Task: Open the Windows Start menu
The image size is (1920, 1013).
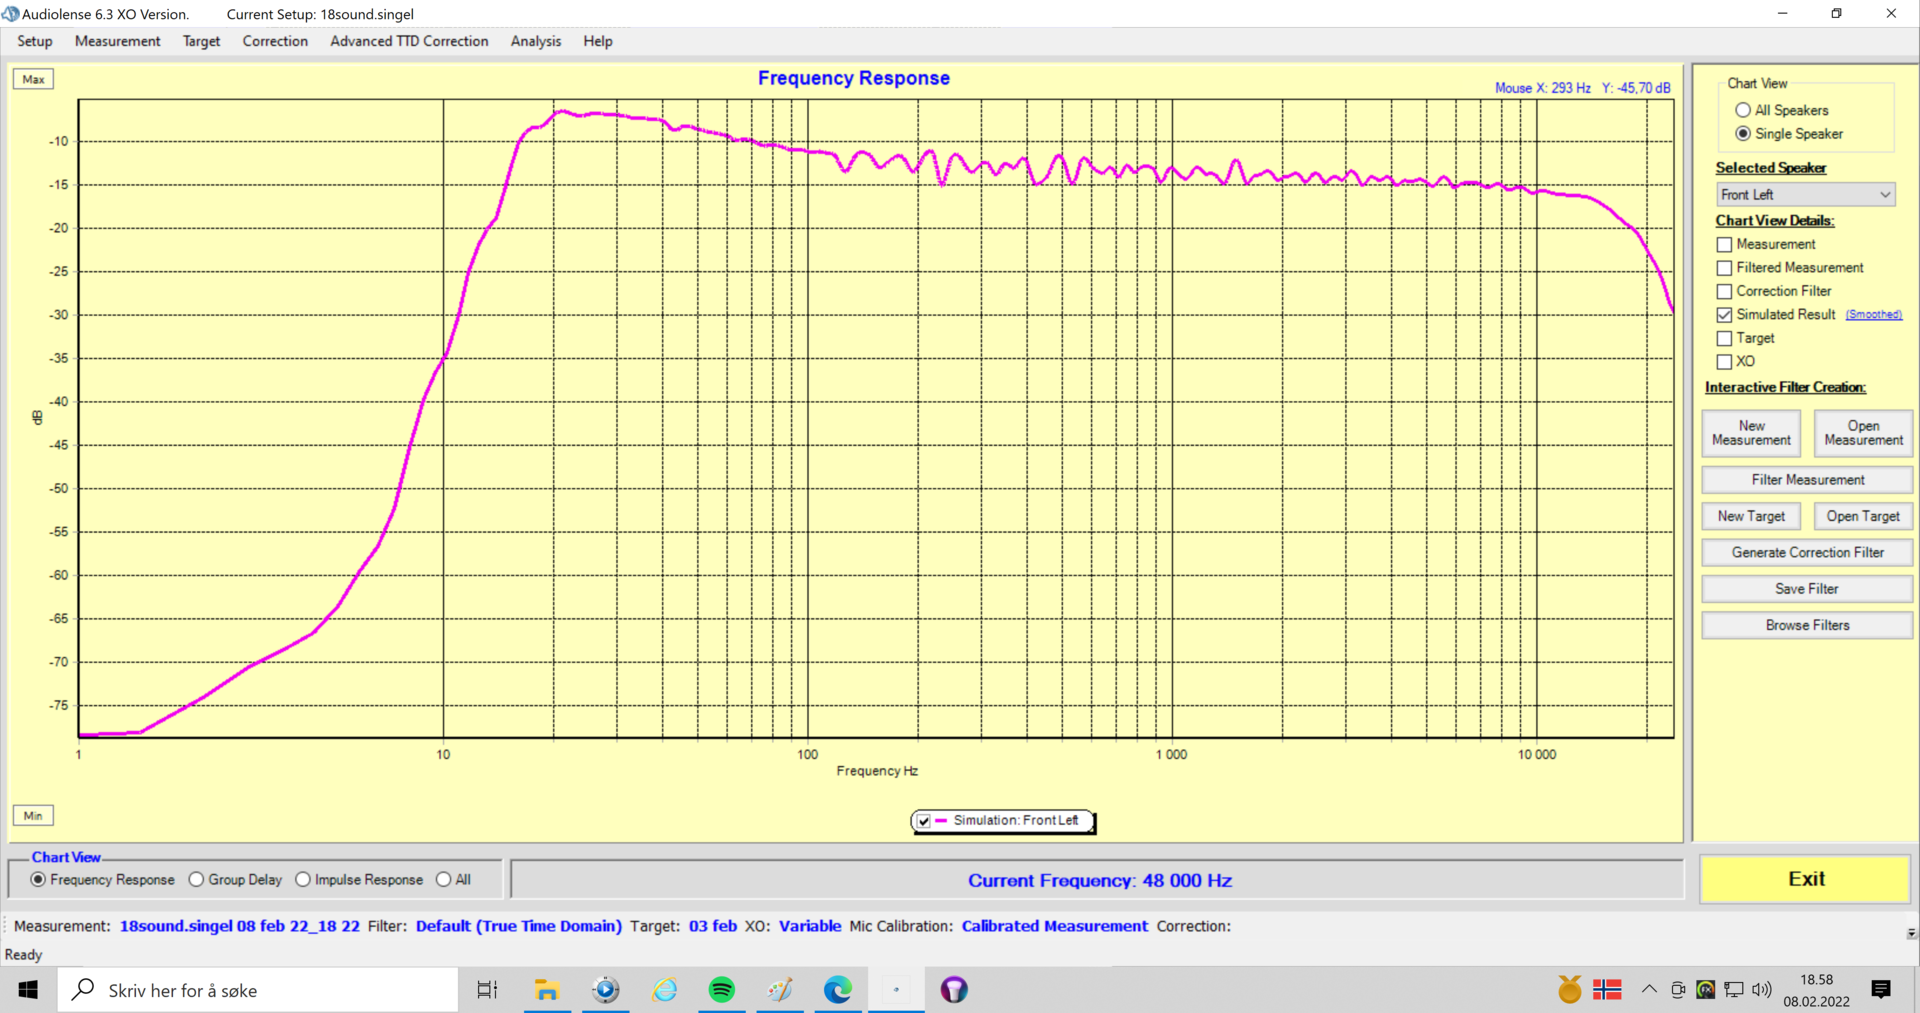Action: [x=28, y=990]
